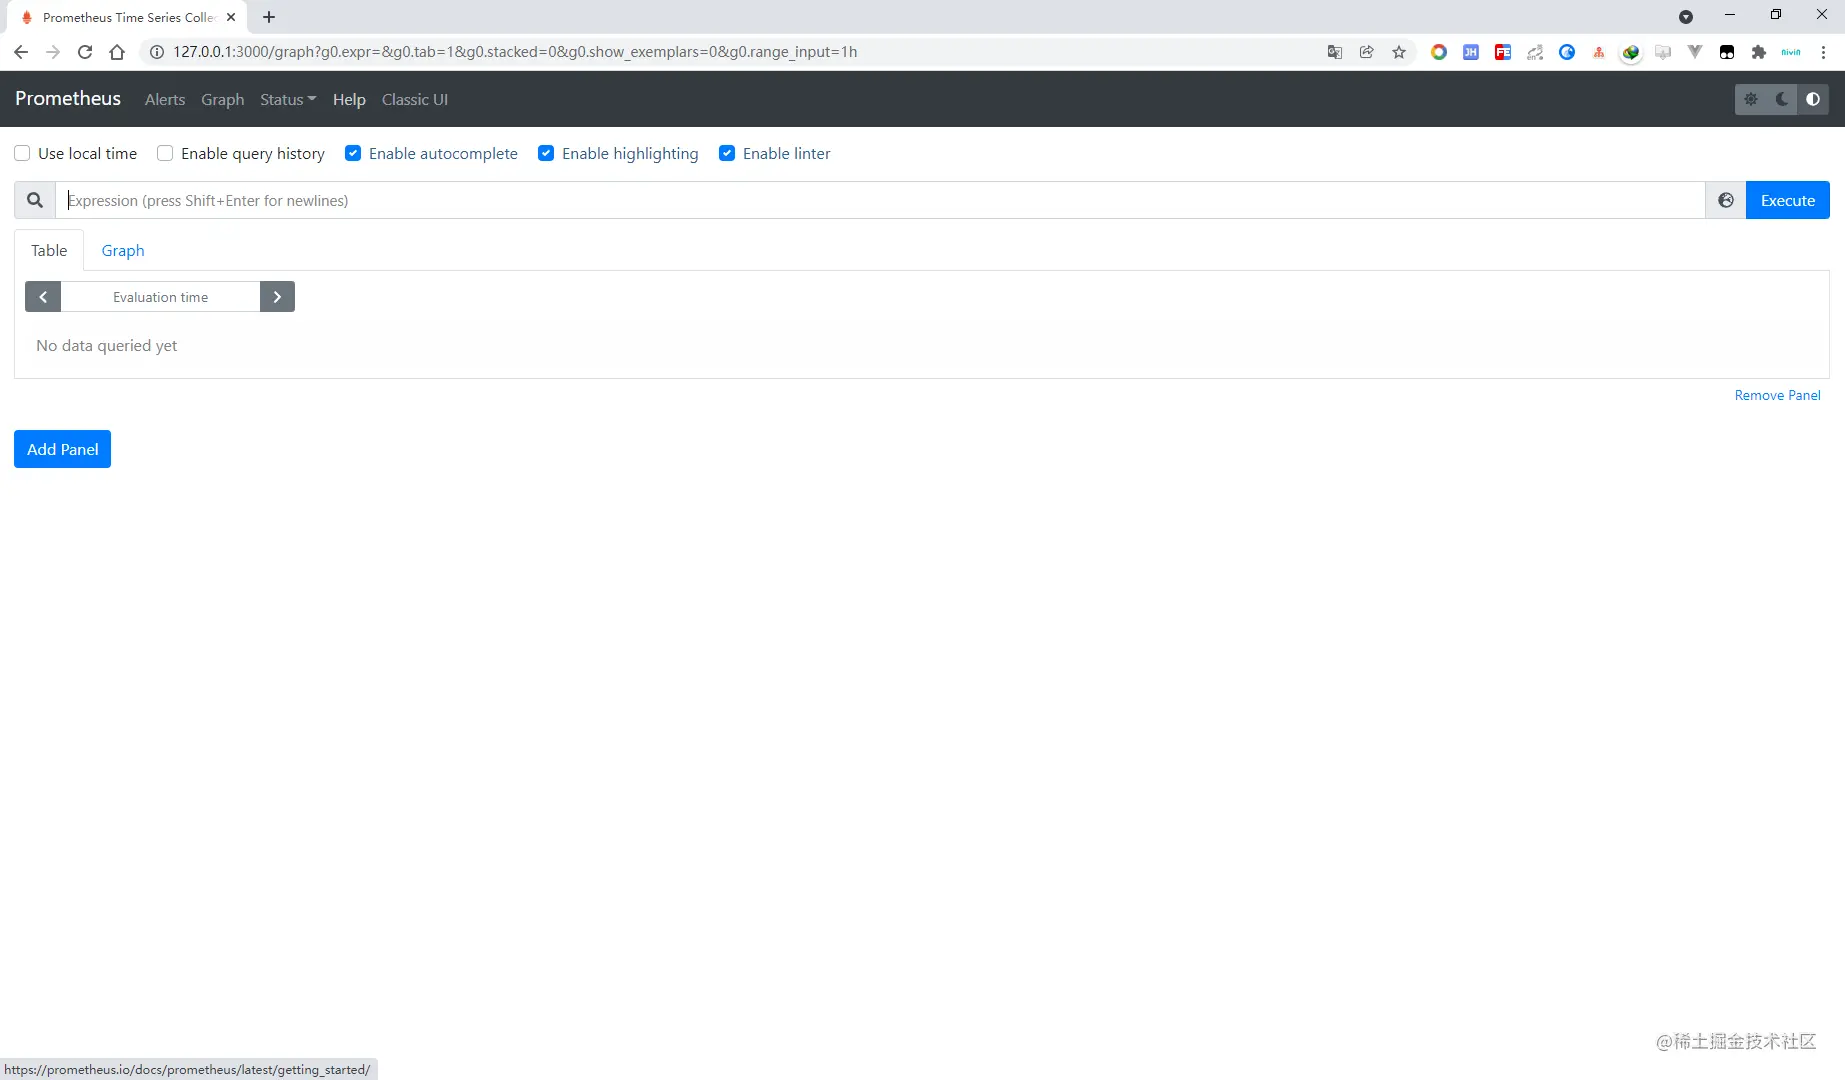
Task: Enable query history checkbox
Action: 165,153
